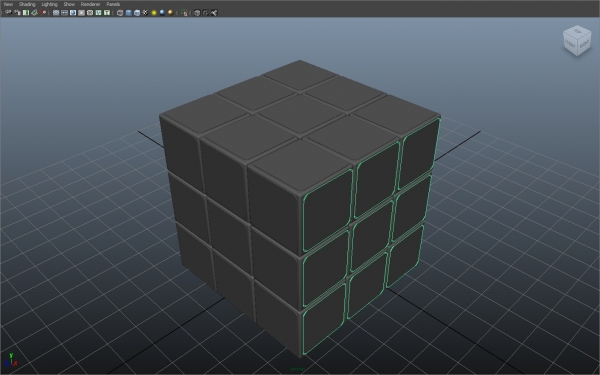
Task: Toggle Isolate Select icon
Action: 184,13
